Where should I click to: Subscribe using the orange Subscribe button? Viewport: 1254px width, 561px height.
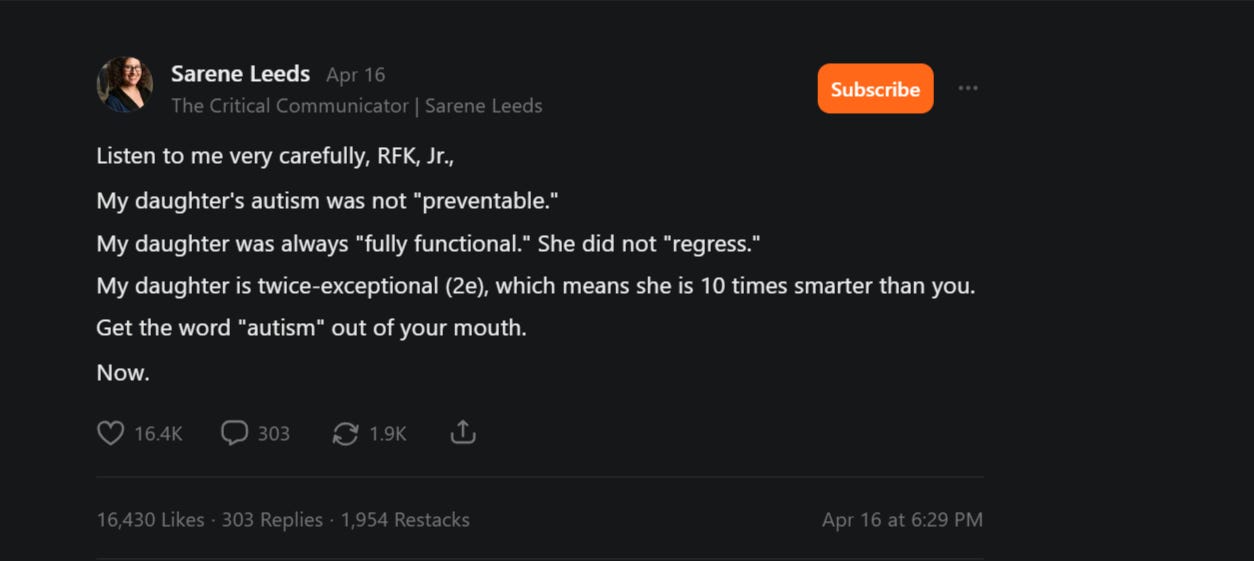pyautogui.click(x=875, y=89)
